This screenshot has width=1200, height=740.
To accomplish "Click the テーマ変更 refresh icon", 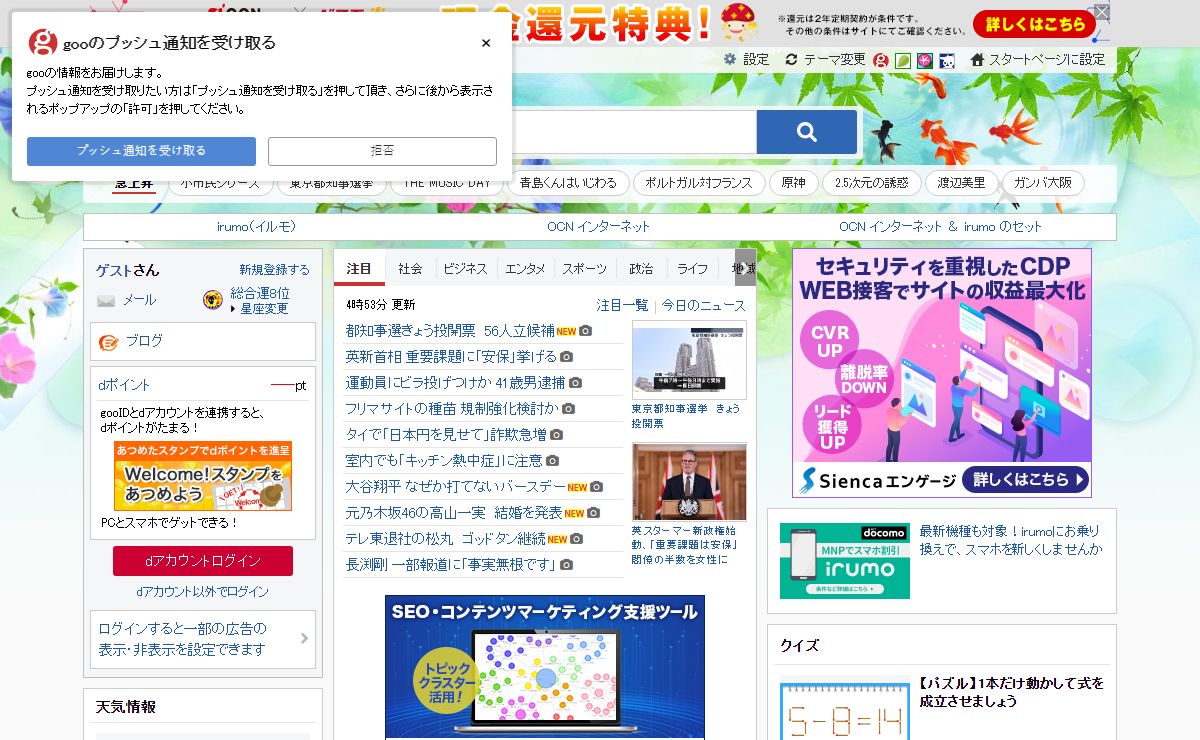I will pos(791,60).
